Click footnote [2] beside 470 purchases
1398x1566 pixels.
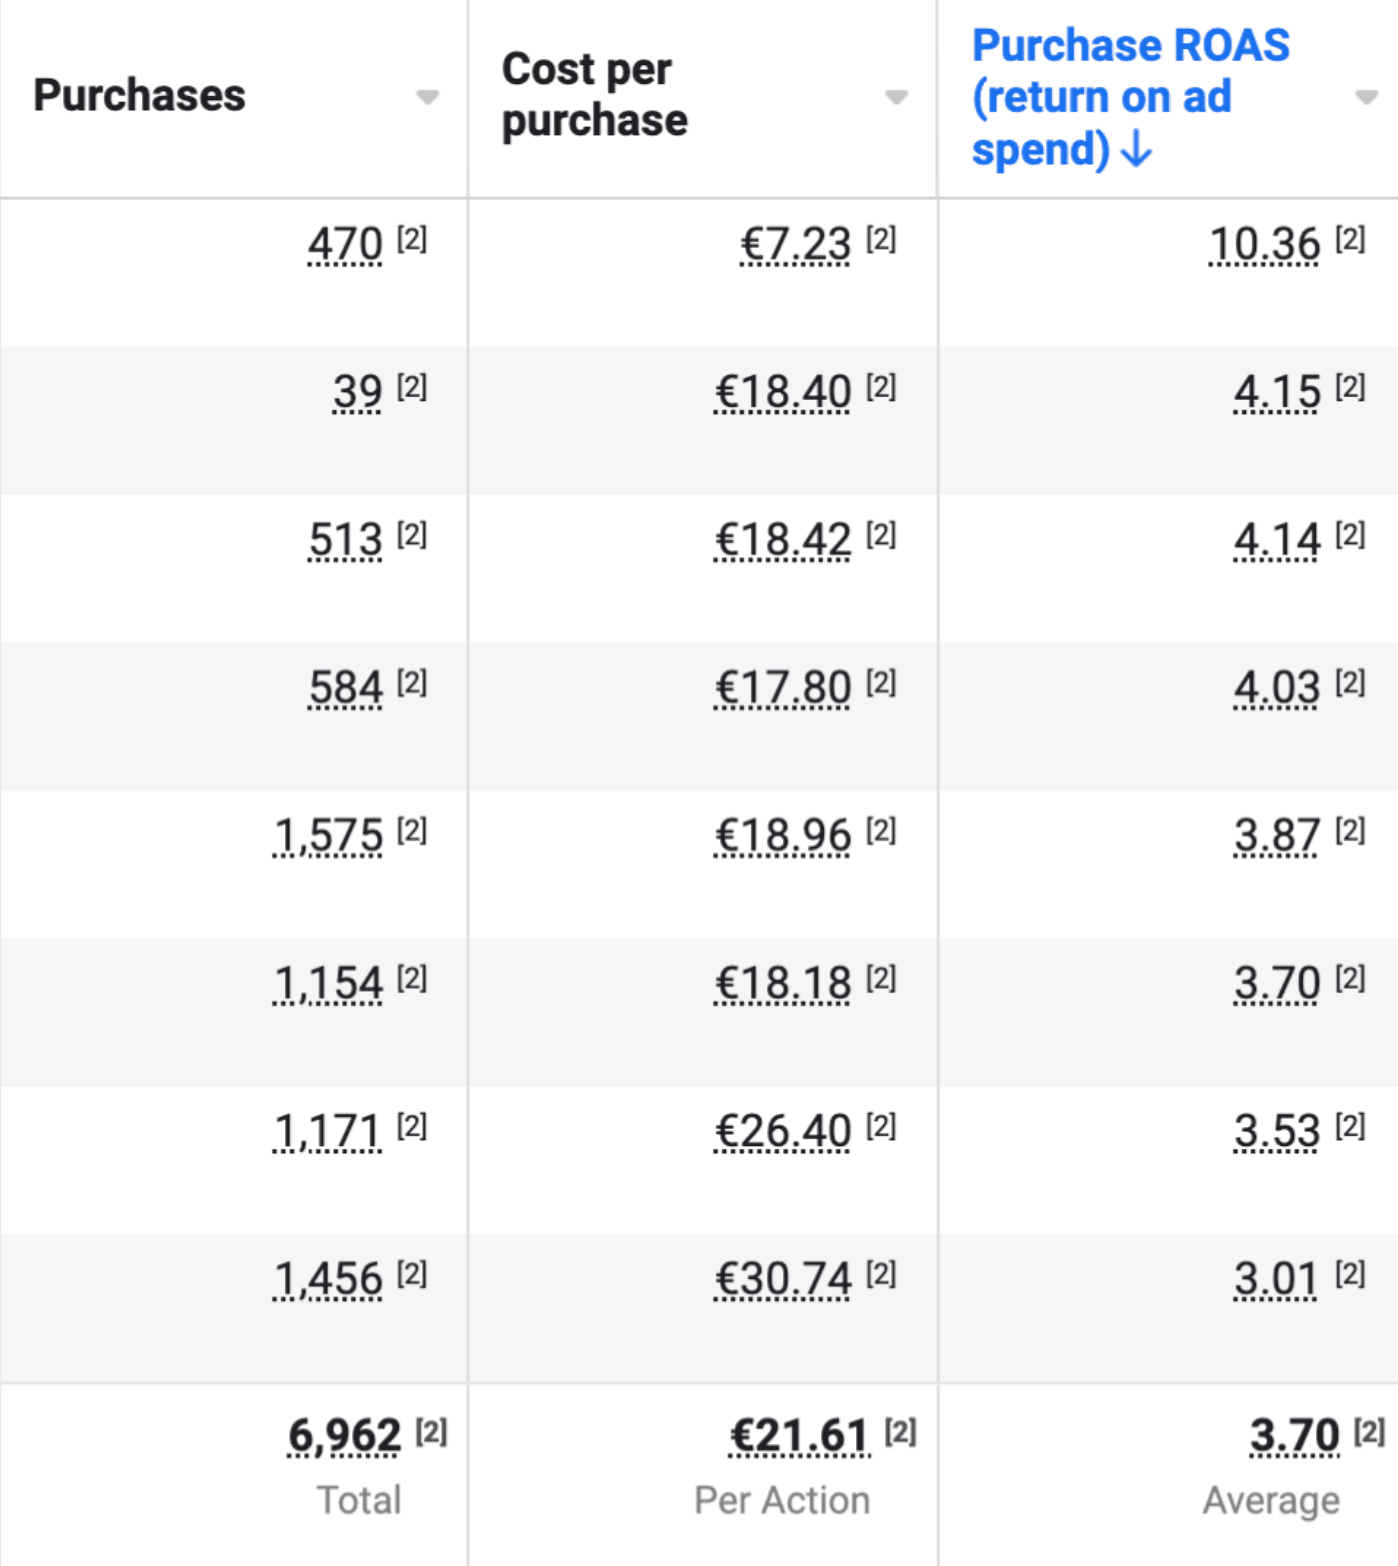click(x=412, y=239)
